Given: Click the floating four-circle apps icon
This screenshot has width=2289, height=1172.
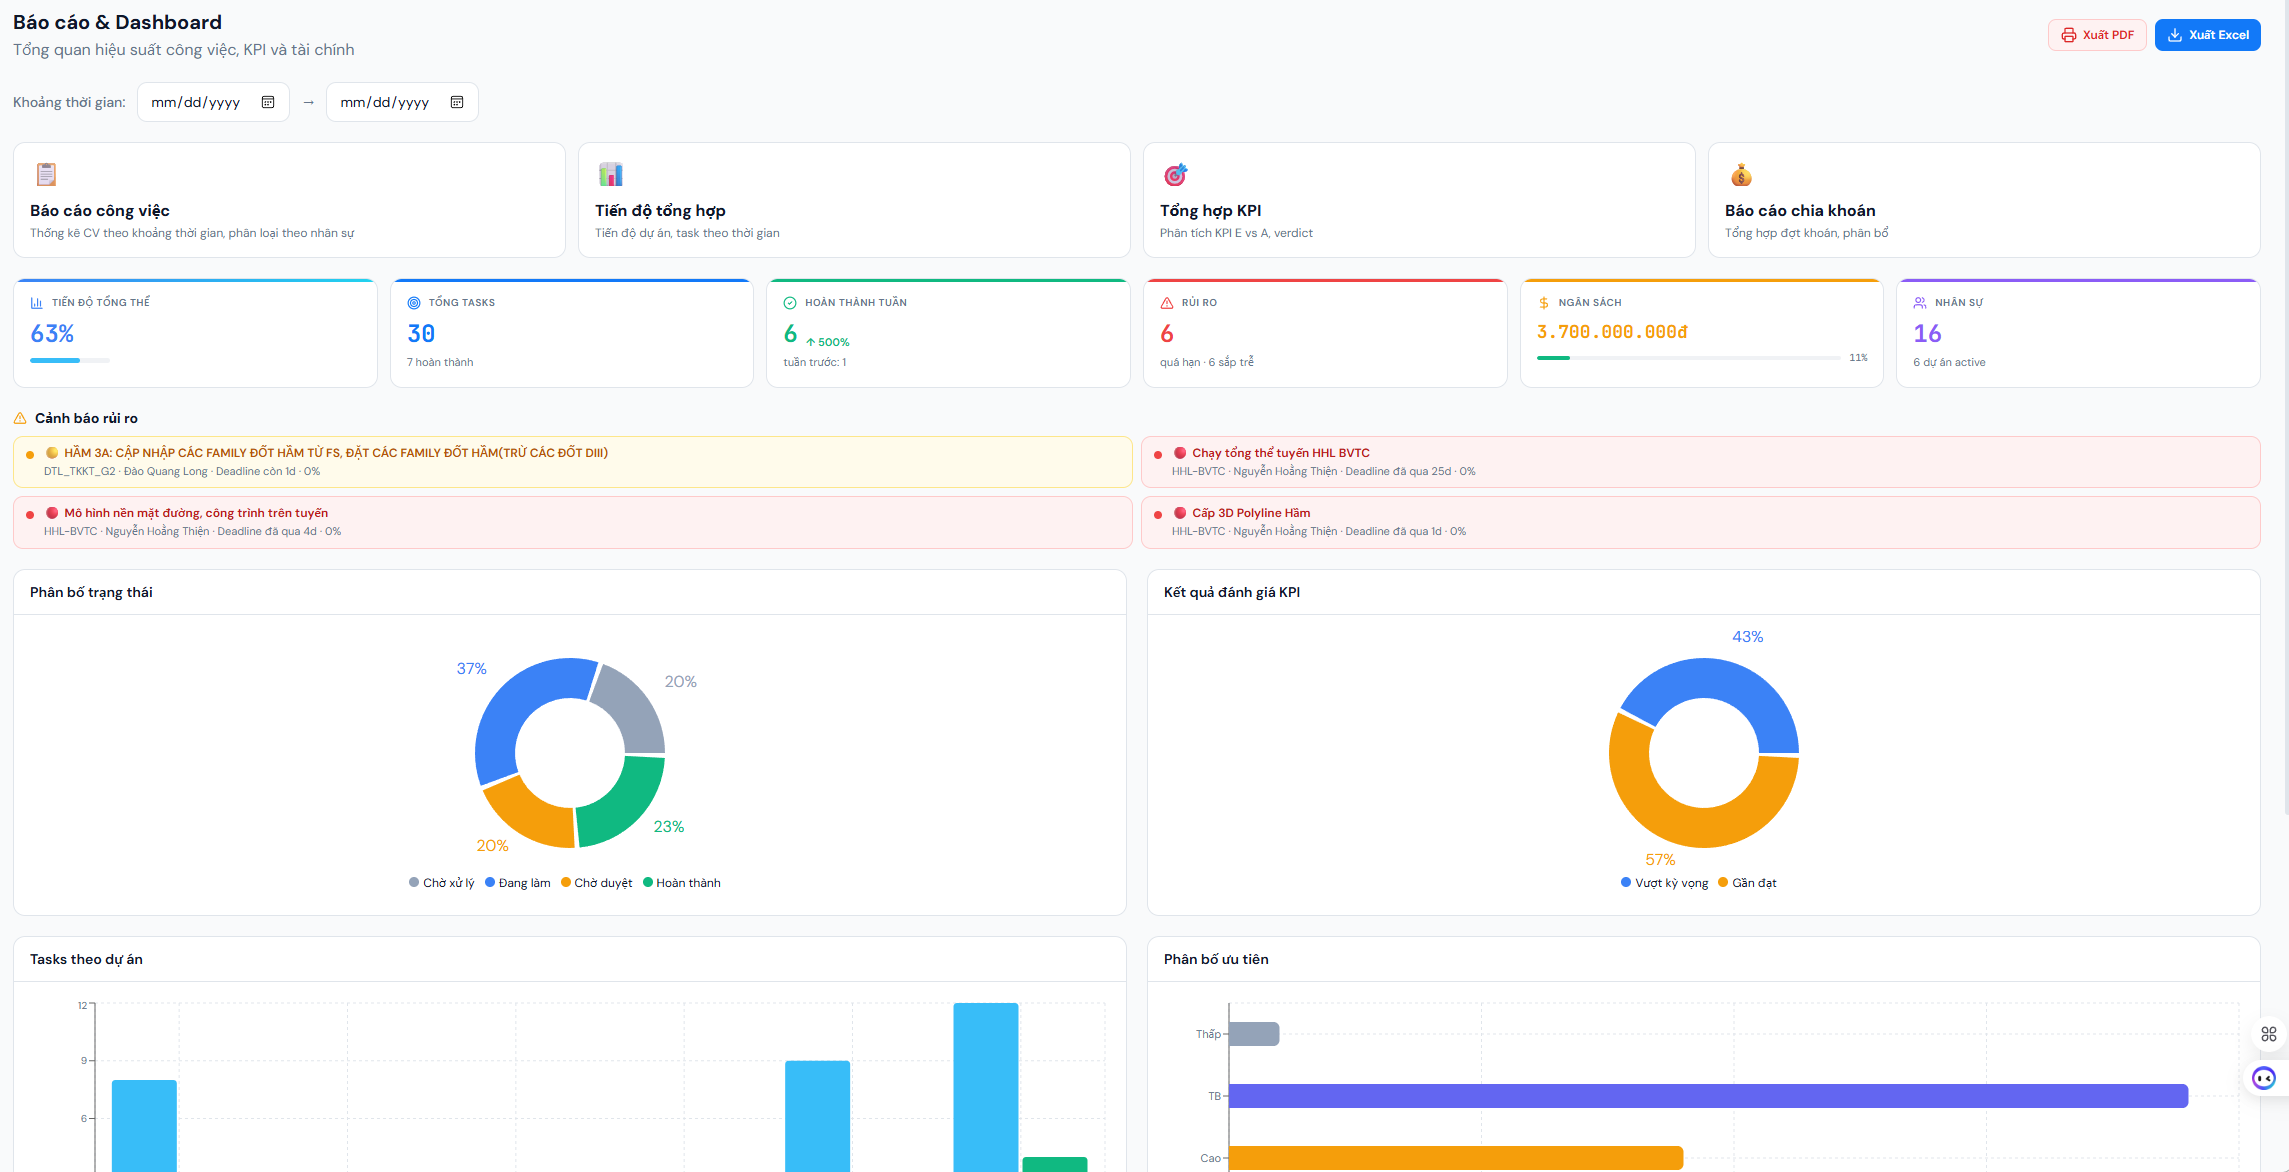Looking at the screenshot, I should point(2268,1034).
